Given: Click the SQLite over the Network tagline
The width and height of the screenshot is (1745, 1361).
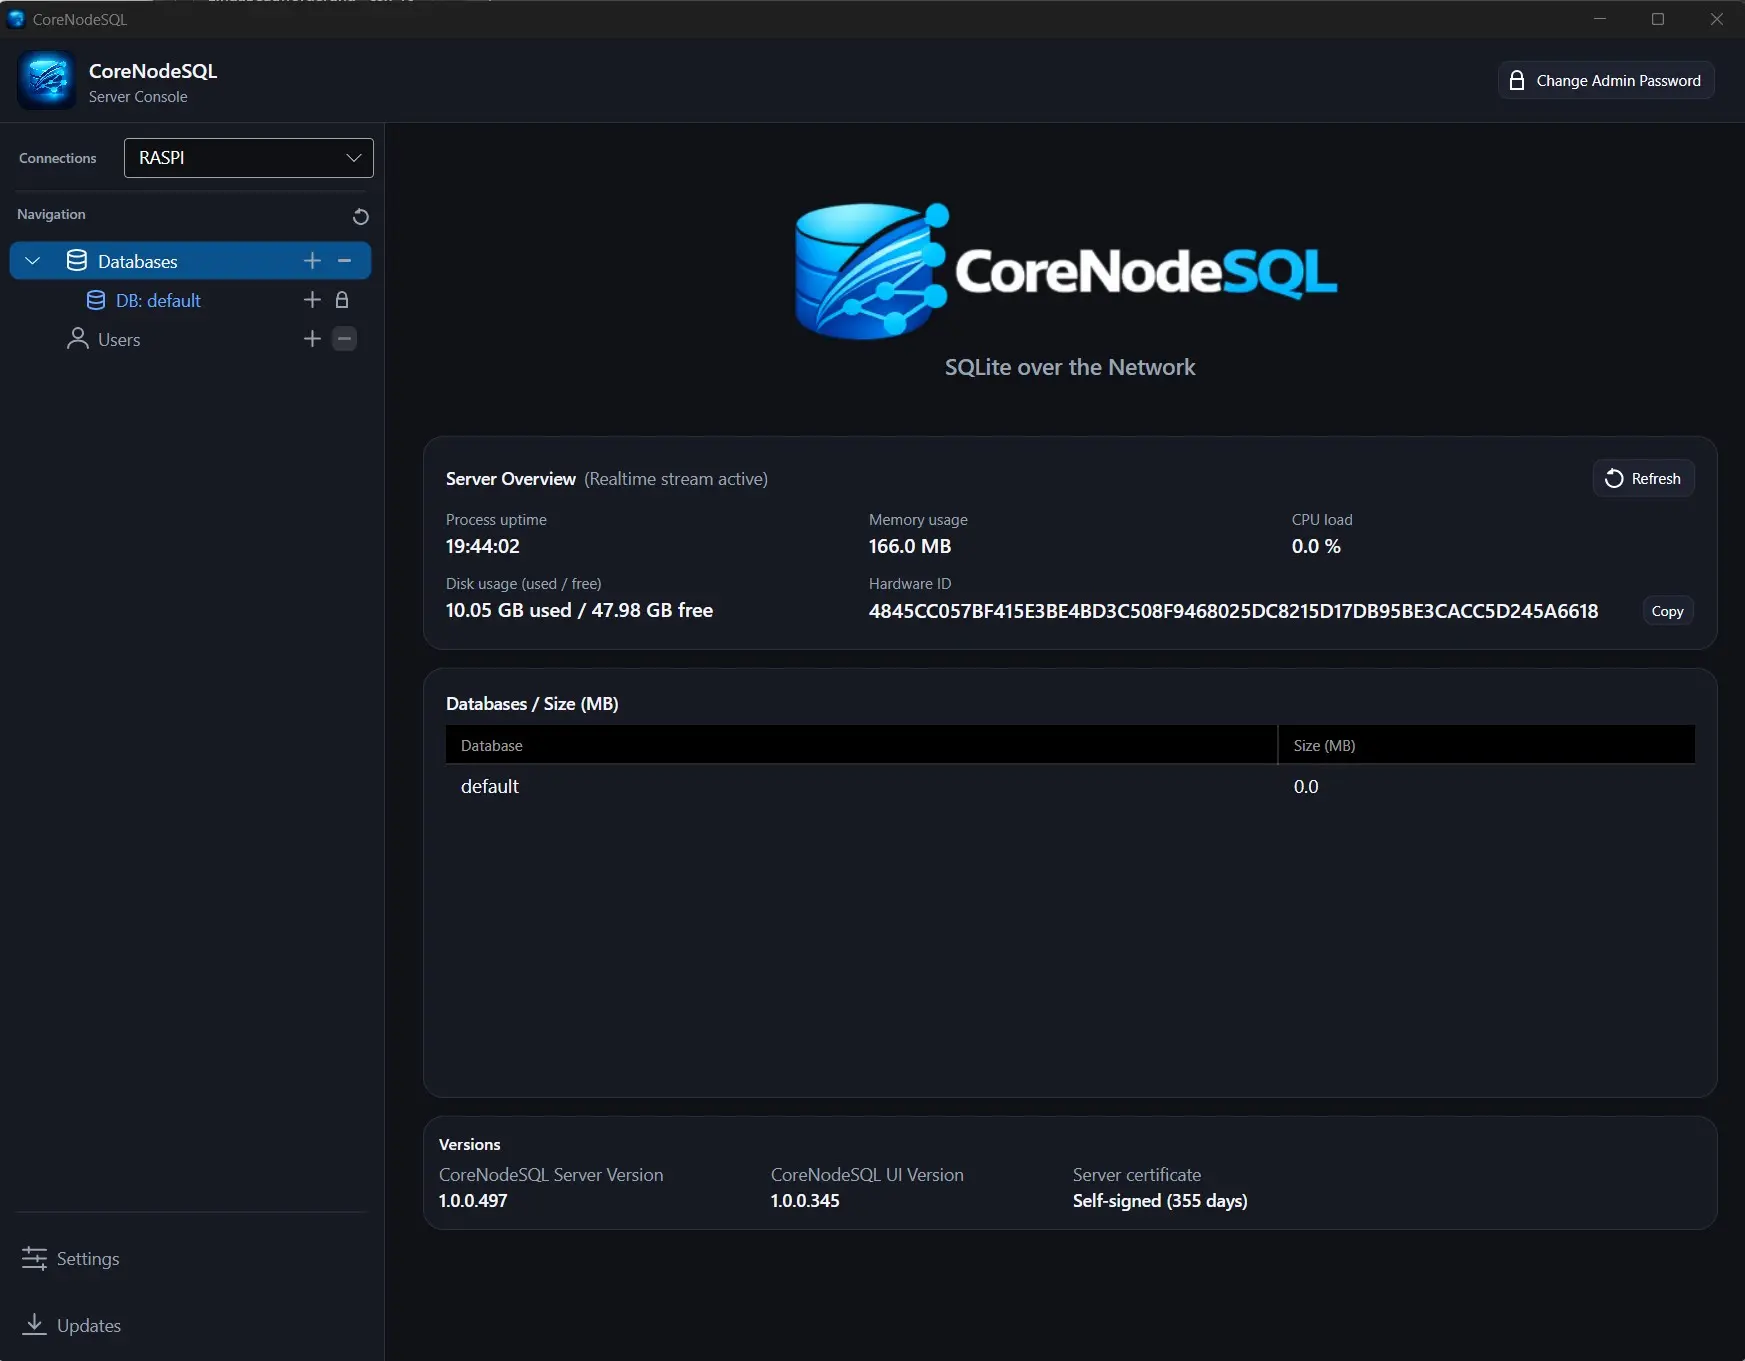Looking at the screenshot, I should [1070, 367].
